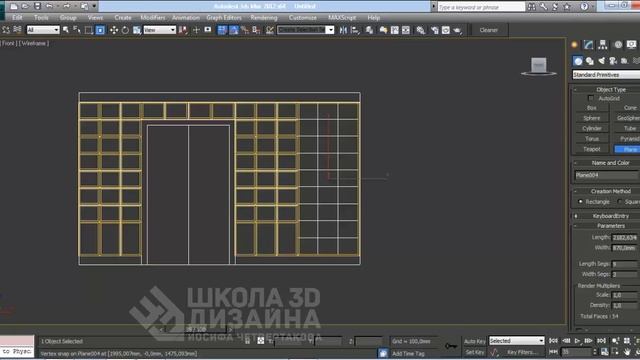Open the Edit menu
This screenshot has width=640, height=360.
17,18
